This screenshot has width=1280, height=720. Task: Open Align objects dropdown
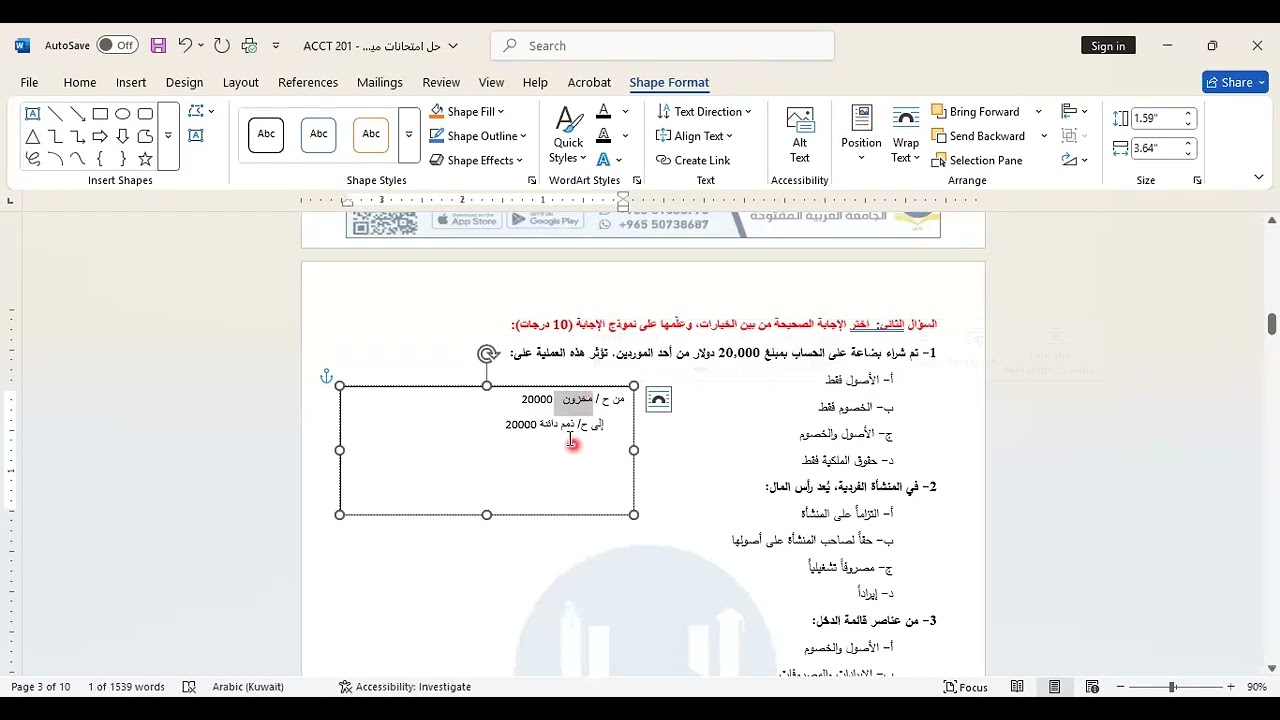[x=1074, y=112]
